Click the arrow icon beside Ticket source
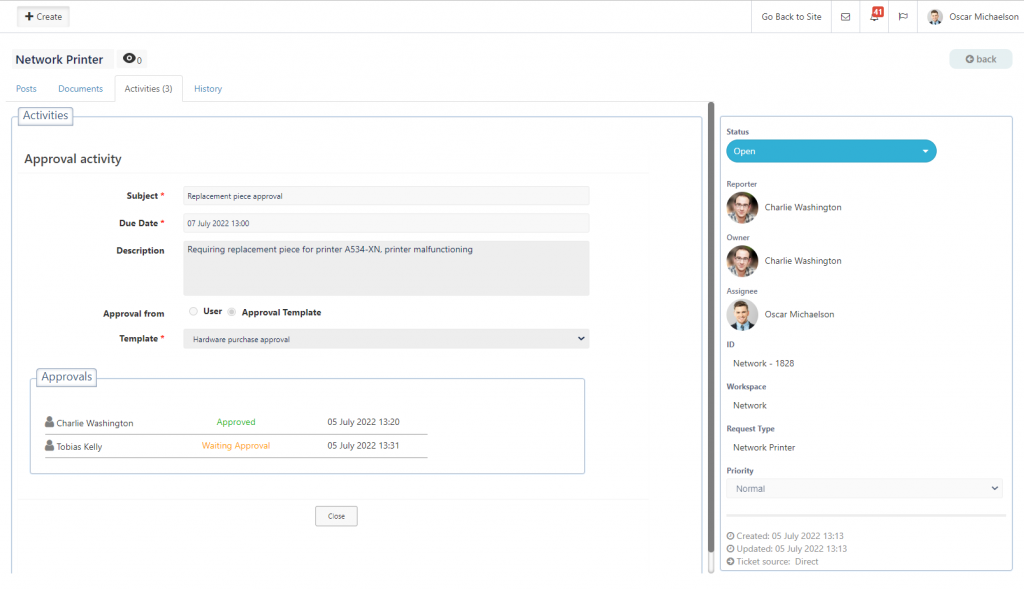1024x590 pixels. click(x=731, y=562)
